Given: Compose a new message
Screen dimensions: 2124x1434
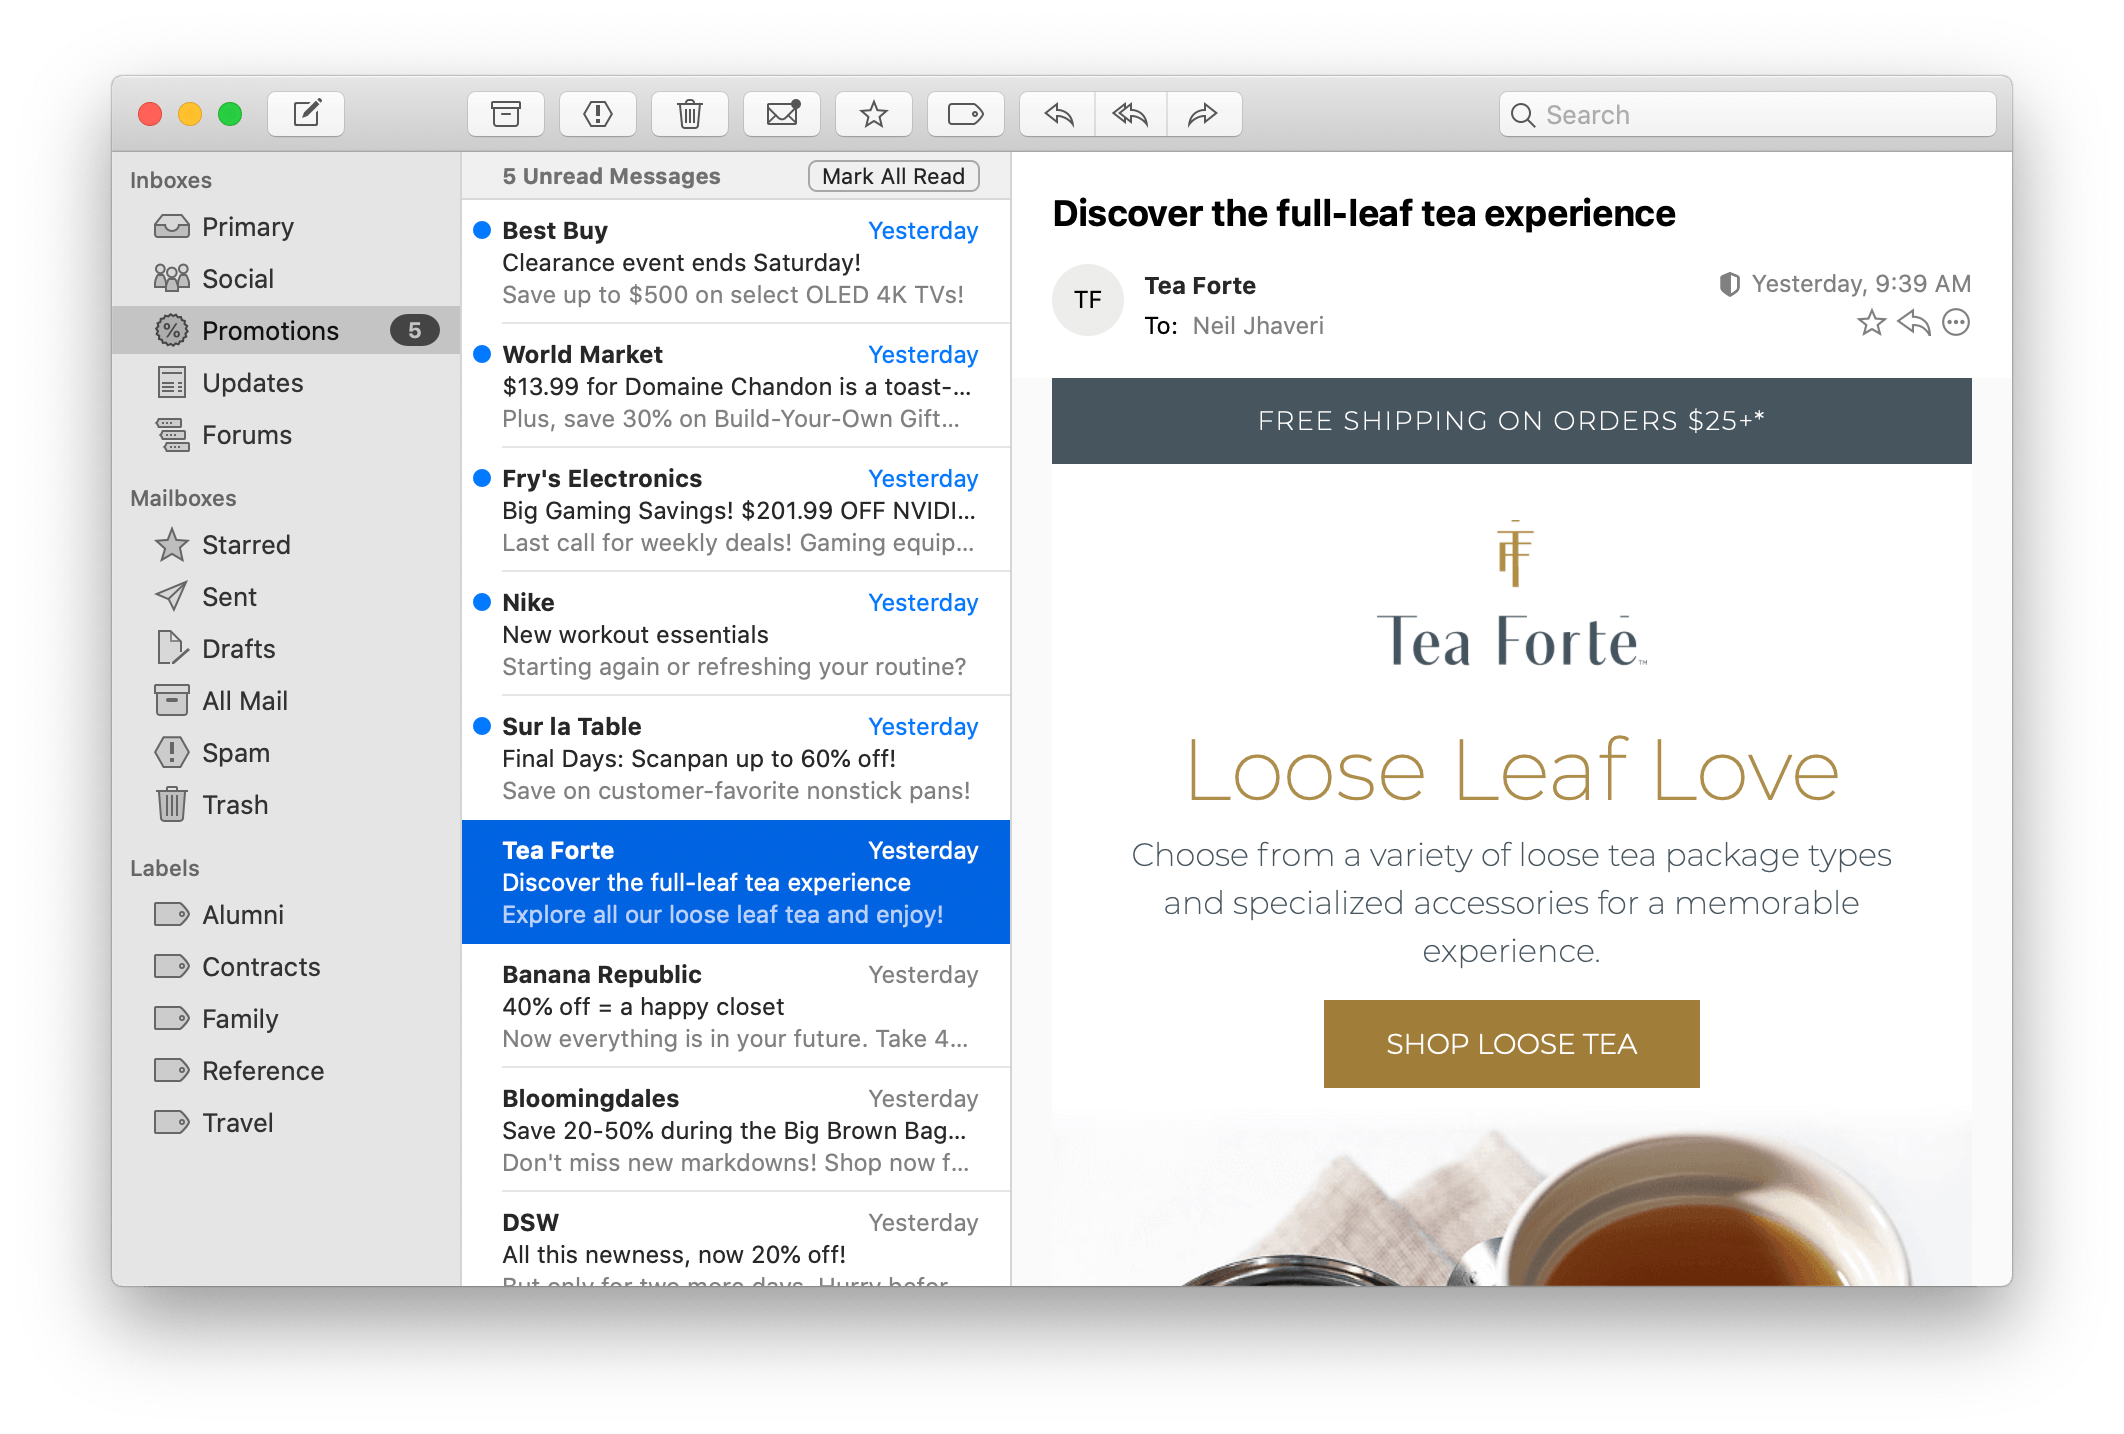Looking at the screenshot, I should pos(306,113).
